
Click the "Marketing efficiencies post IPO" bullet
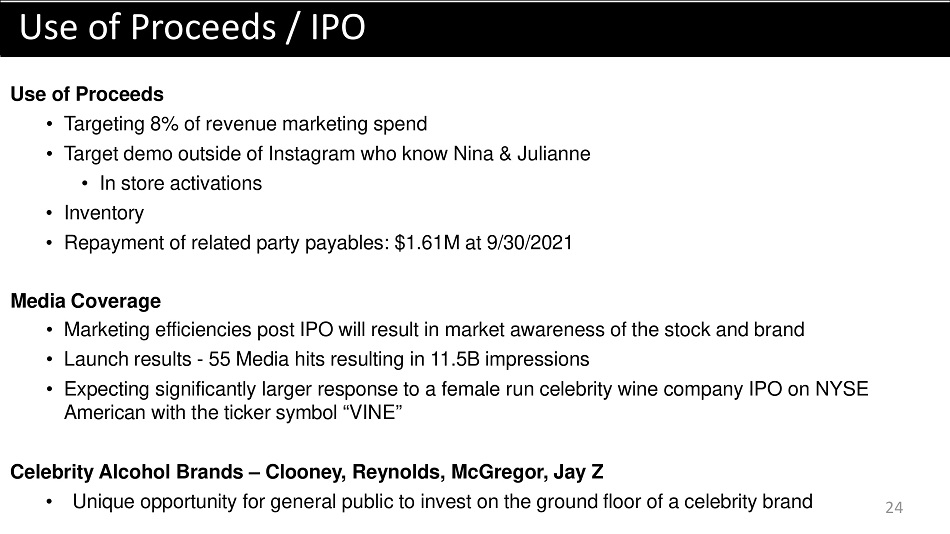tap(434, 329)
